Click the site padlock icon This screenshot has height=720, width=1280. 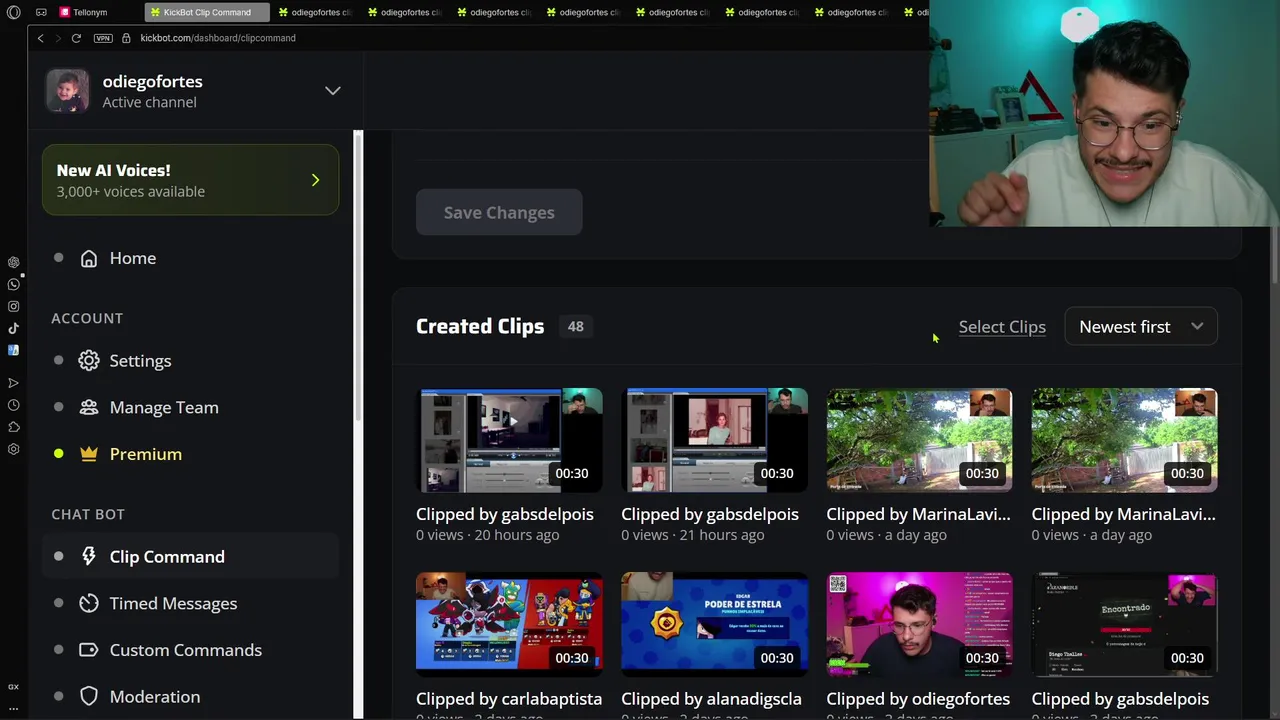(x=126, y=38)
